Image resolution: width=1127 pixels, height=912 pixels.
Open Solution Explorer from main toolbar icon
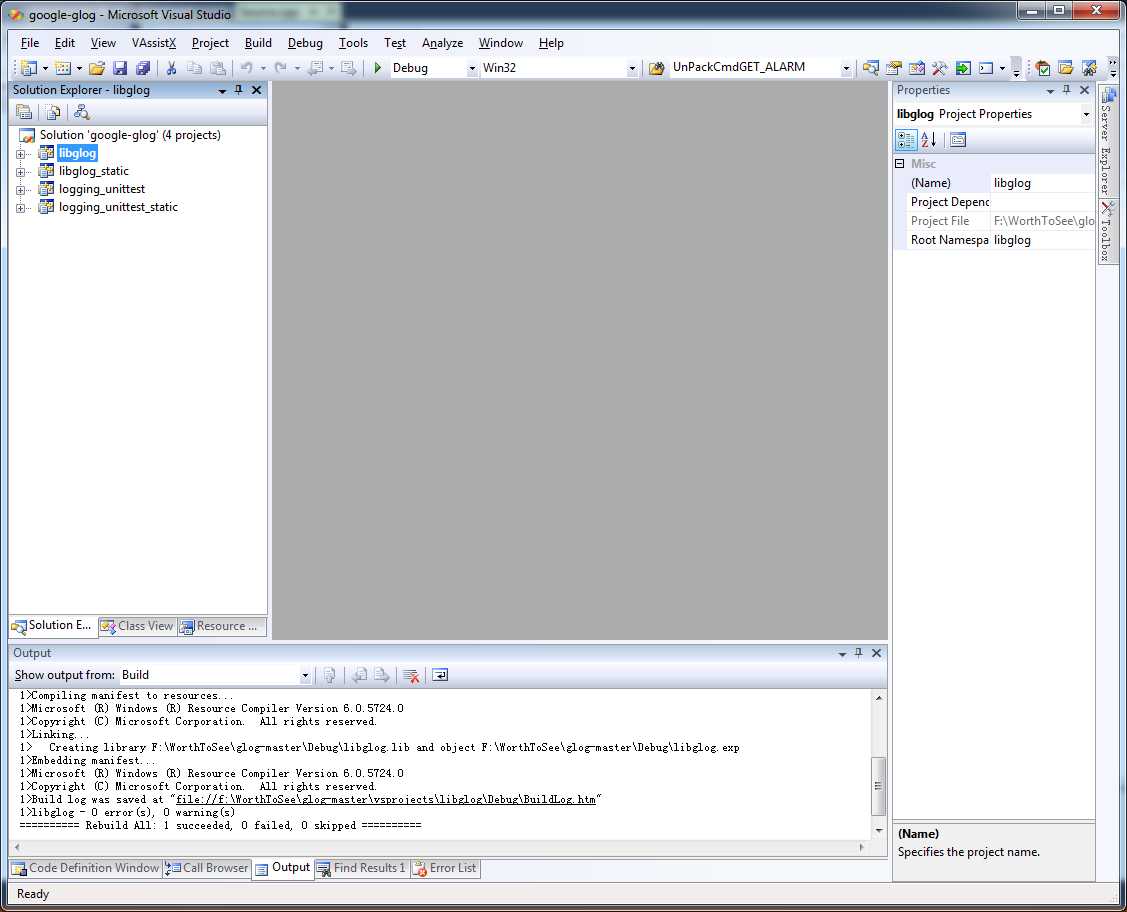tap(871, 68)
